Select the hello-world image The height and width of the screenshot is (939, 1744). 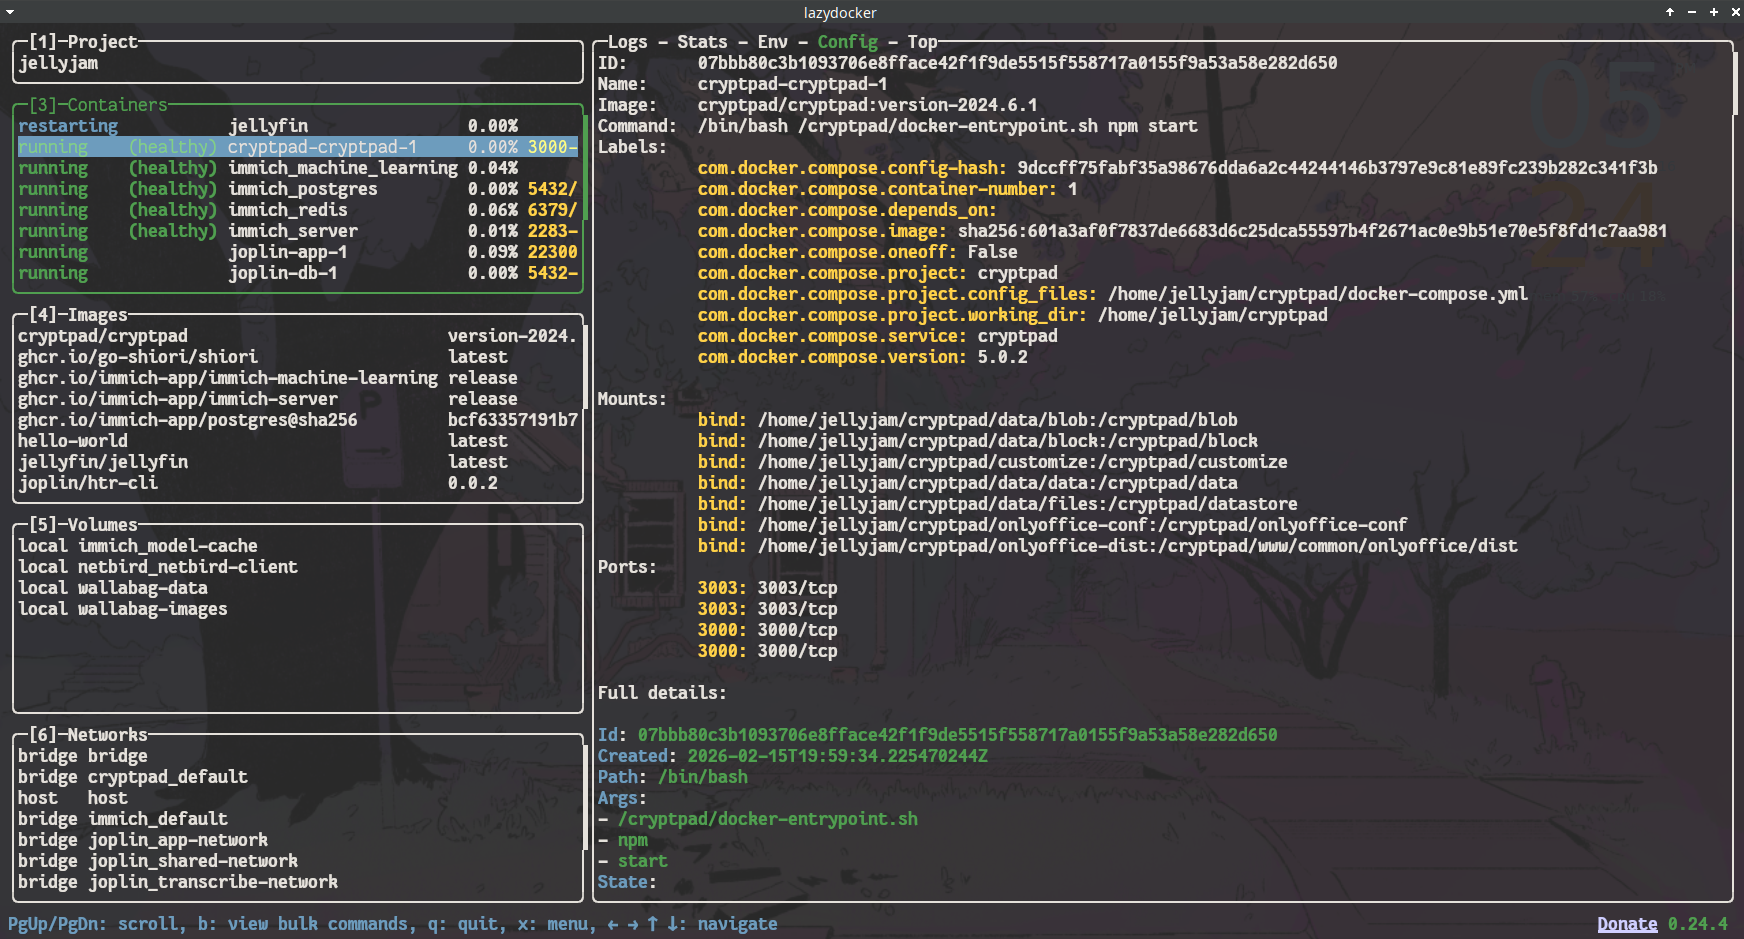(x=298, y=441)
